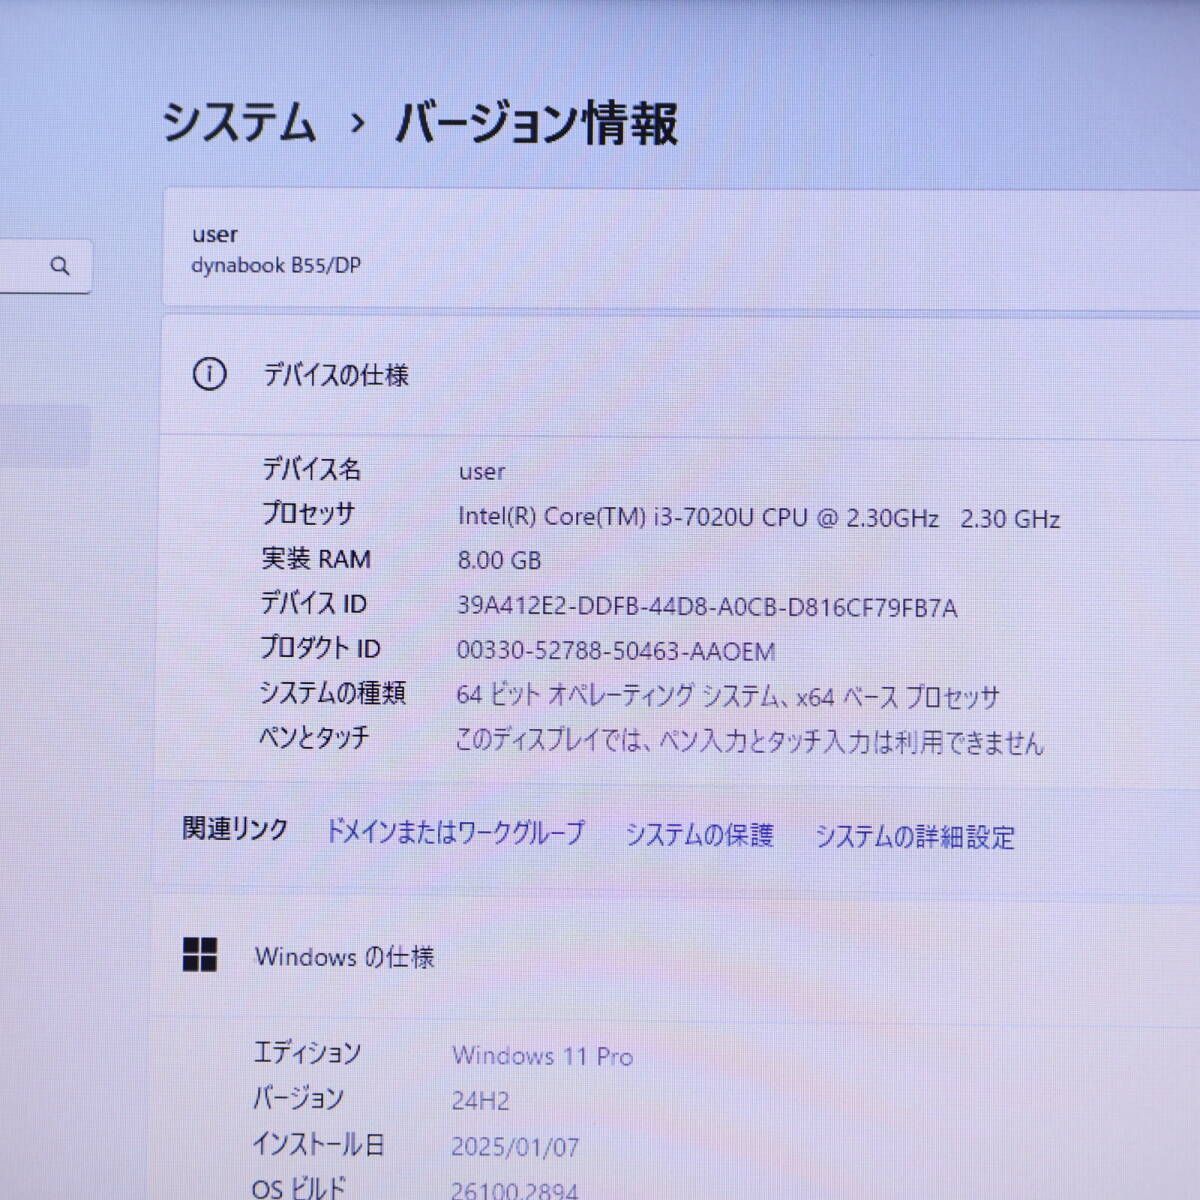Select the Windows 11 Pro edition text
Viewport: 1200px width, 1200px height.
pyautogui.click(x=542, y=1055)
